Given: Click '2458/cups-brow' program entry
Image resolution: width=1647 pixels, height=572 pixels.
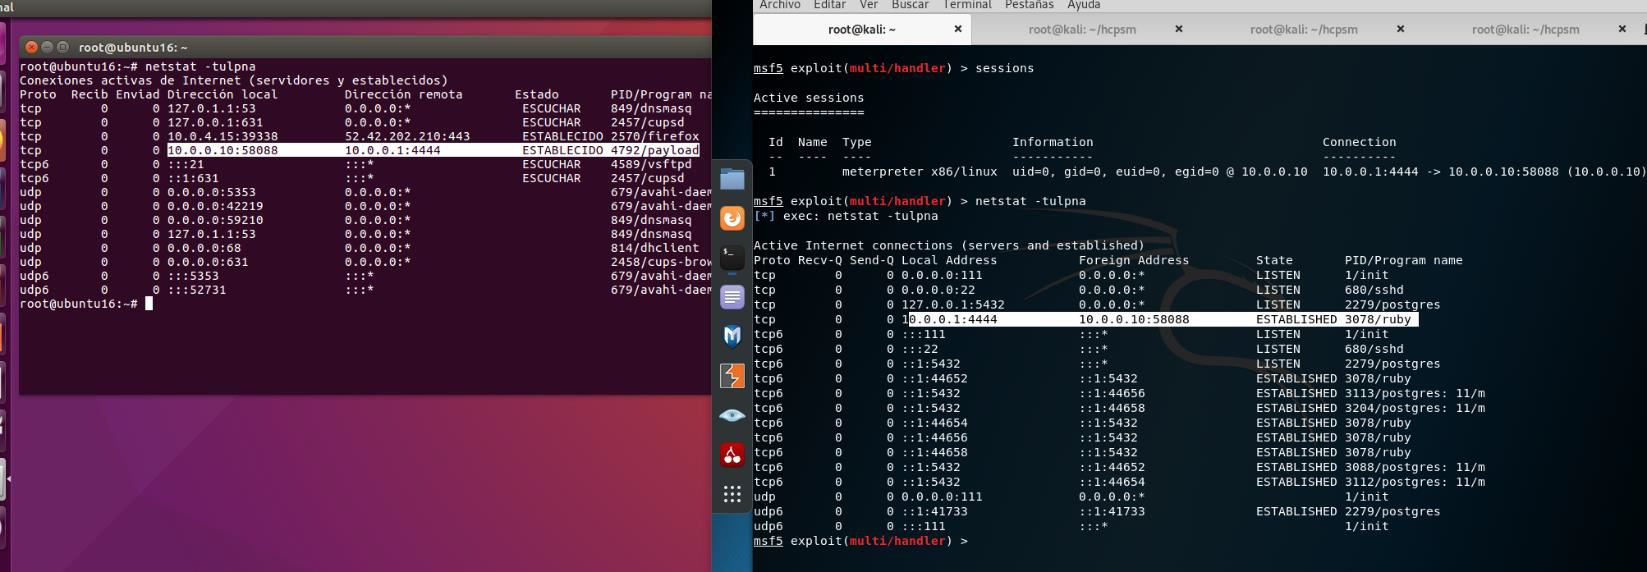Looking at the screenshot, I should click(x=661, y=262).
